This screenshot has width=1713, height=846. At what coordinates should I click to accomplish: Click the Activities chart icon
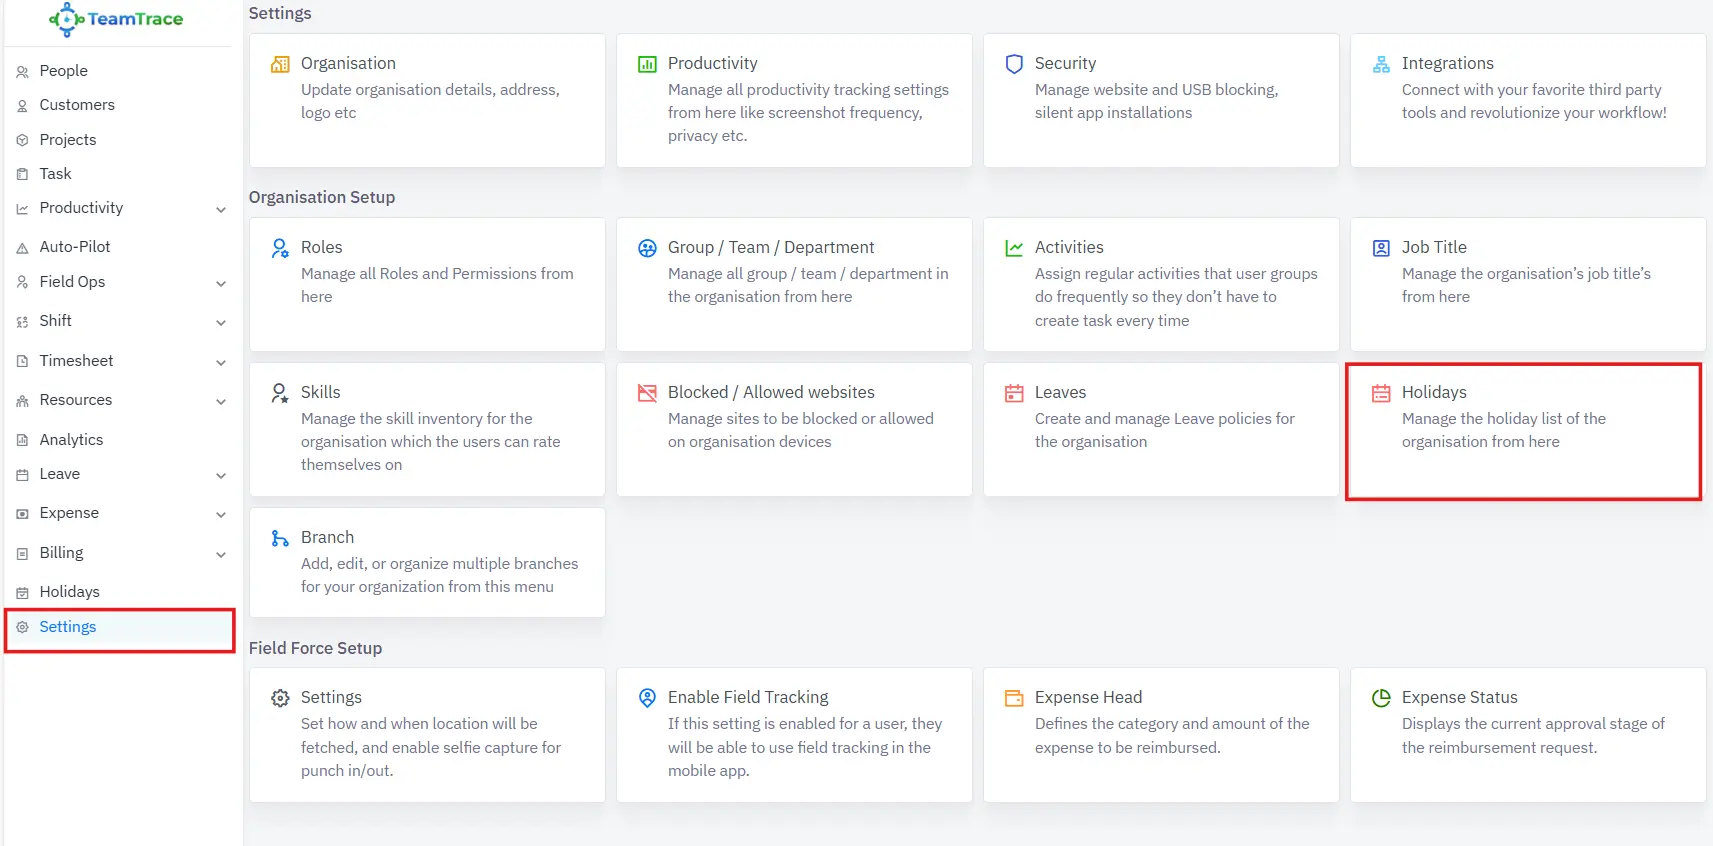(1014, 248)
